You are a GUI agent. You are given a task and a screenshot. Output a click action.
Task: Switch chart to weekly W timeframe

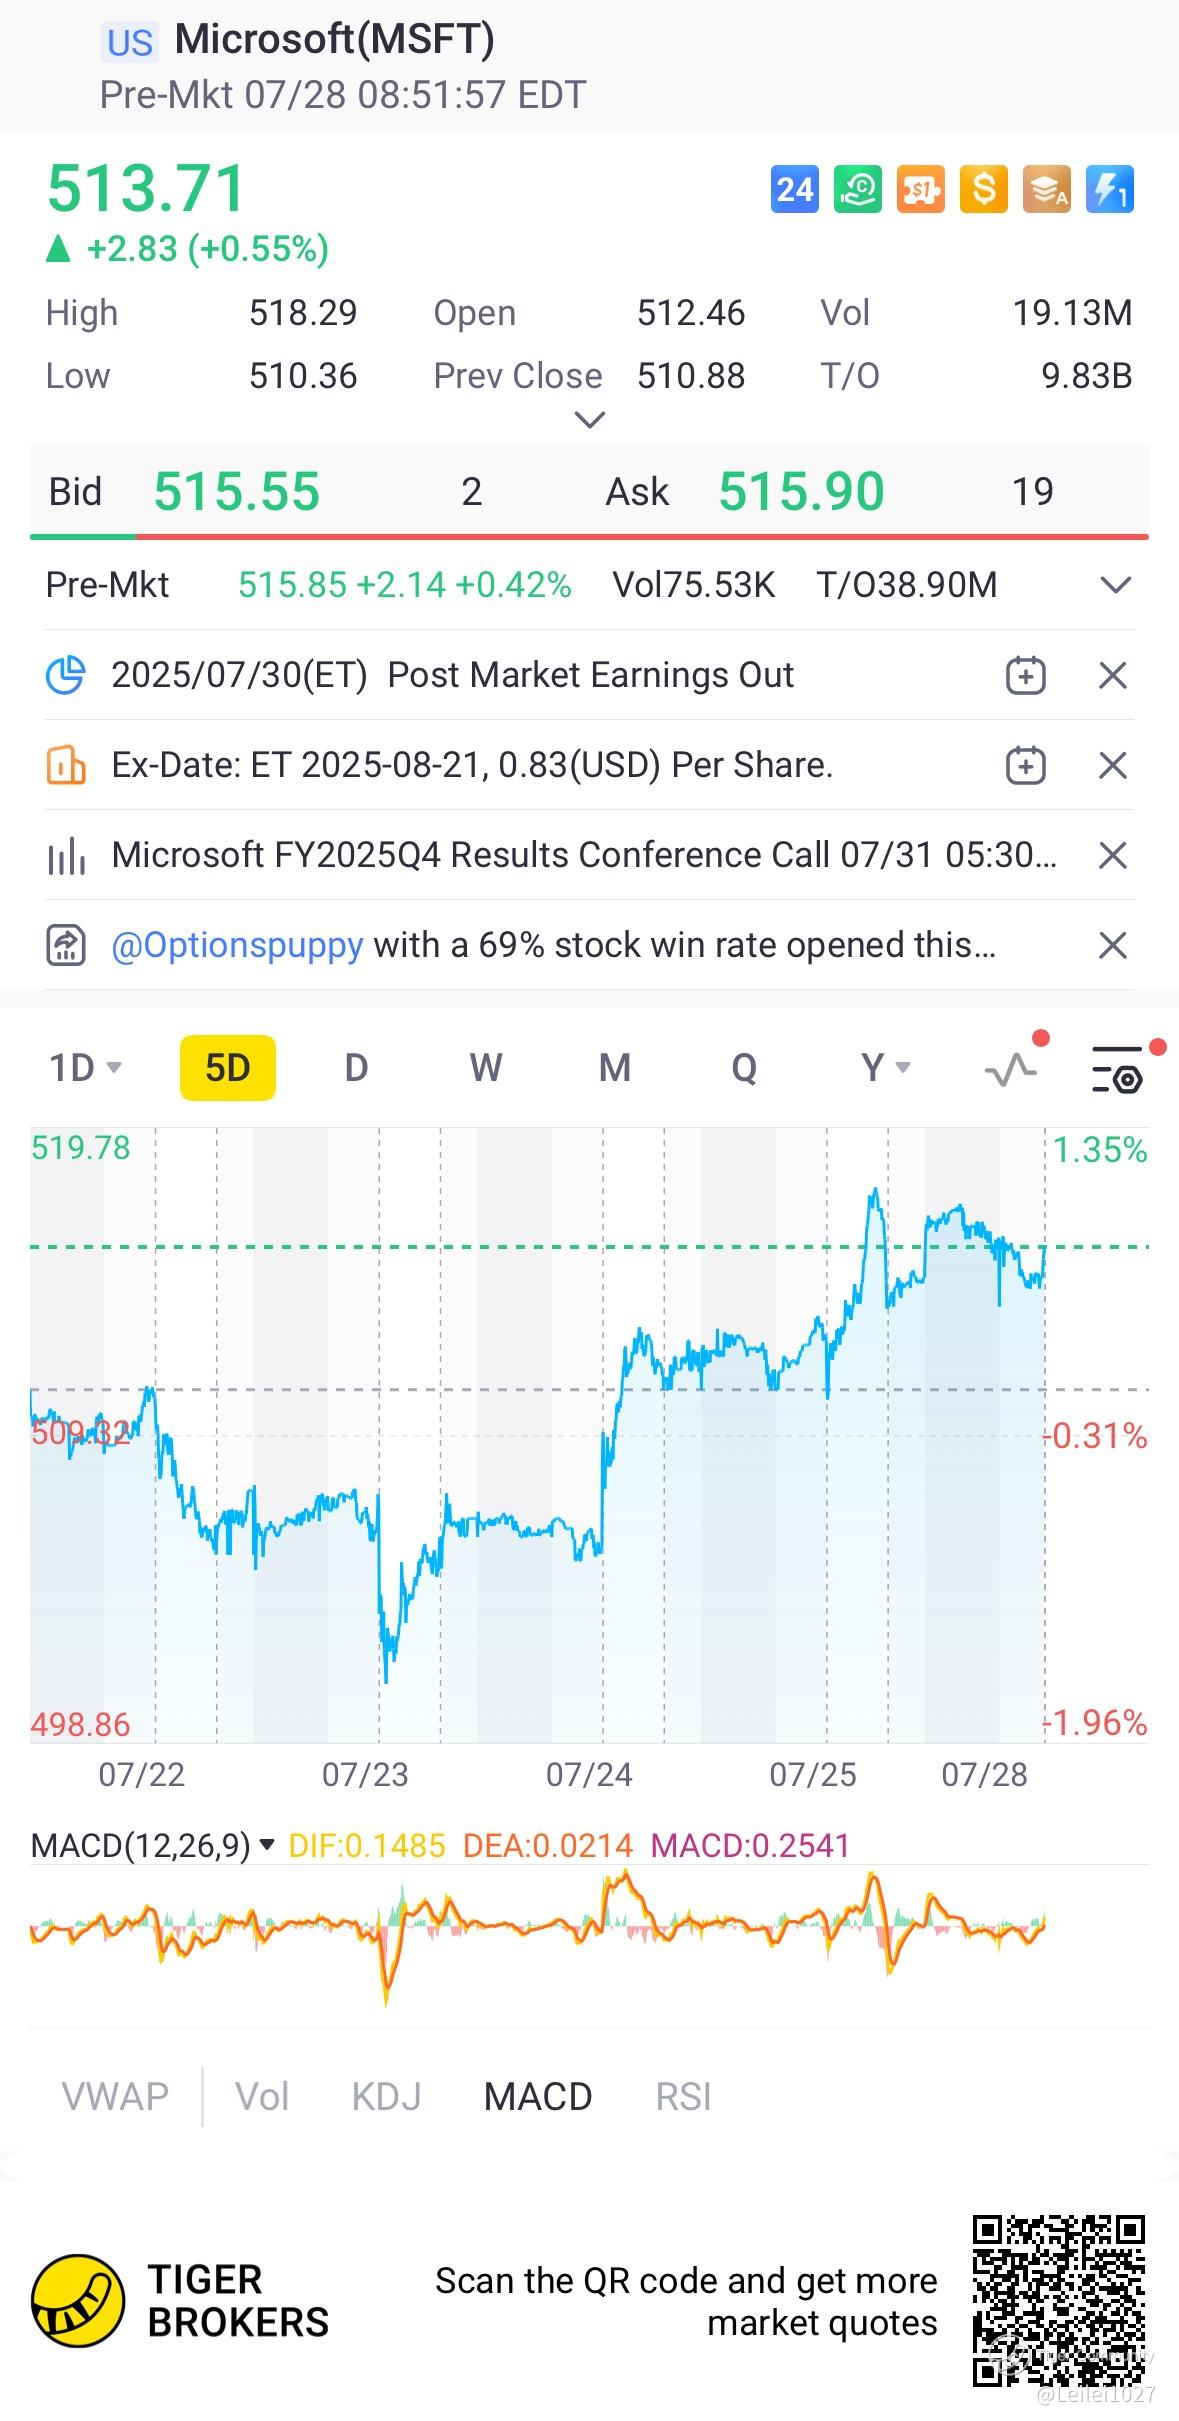tap(486, 1068)
